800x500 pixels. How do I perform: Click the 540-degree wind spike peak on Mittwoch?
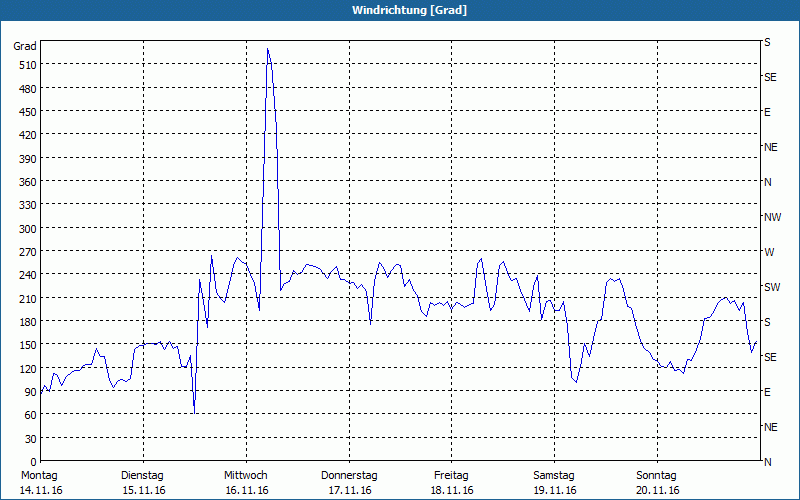267,49
